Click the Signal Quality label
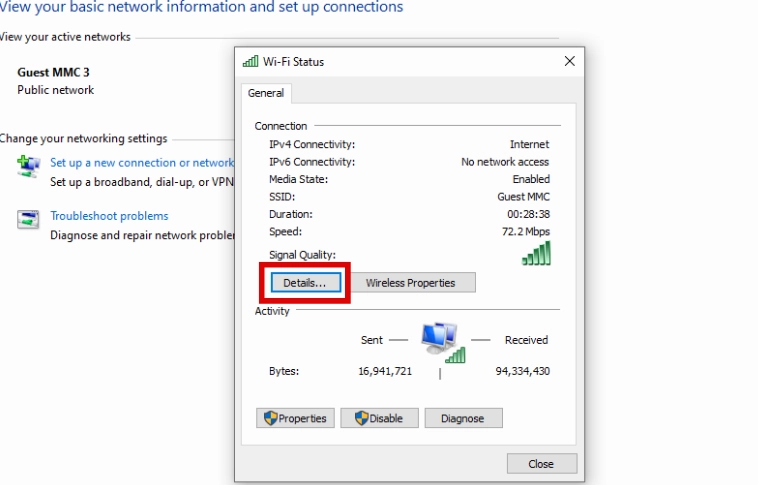This screenshot has width=758, height=485. (302, 255)
